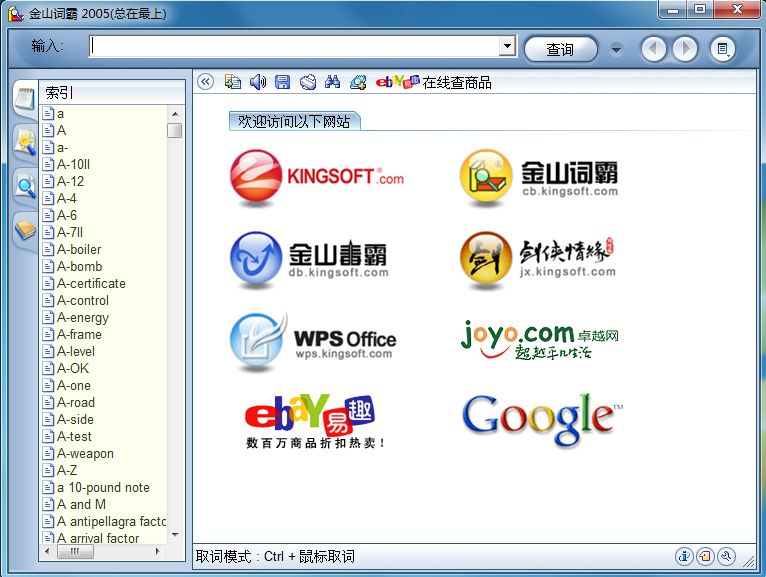The width and height of the screenshot is (766, 577).
Task: Click the note icon in status bar
Action: tap(705, 556)
